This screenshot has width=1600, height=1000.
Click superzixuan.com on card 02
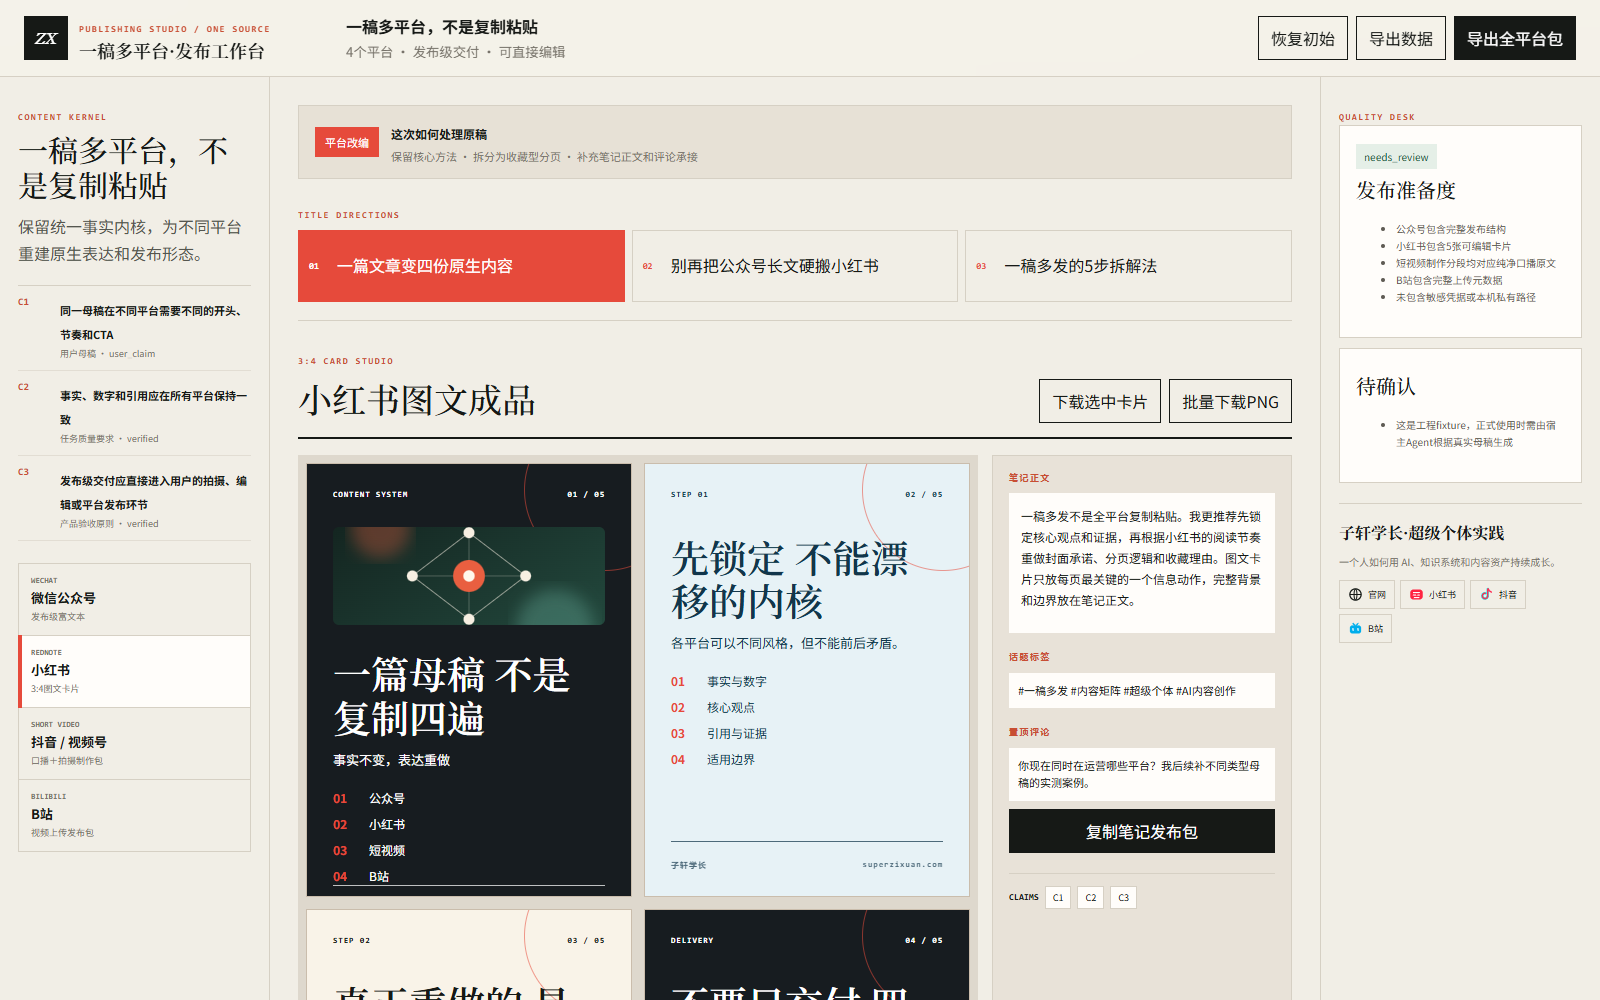click(x=902, y=865)
